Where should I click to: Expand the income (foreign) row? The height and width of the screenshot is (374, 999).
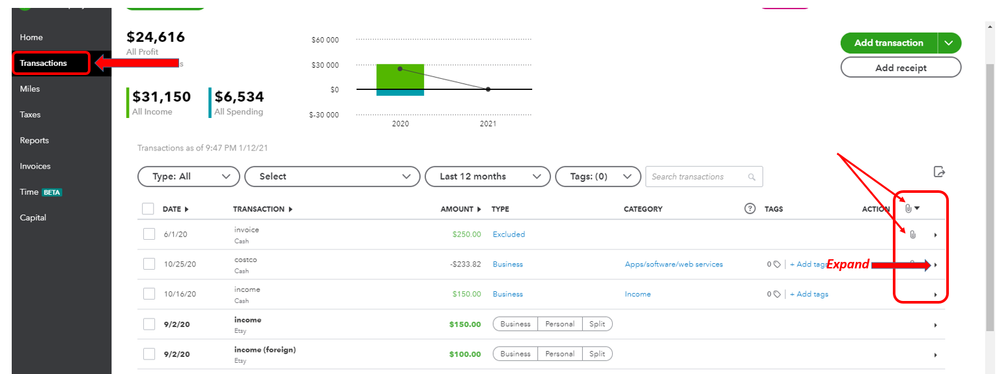(935, 355)
